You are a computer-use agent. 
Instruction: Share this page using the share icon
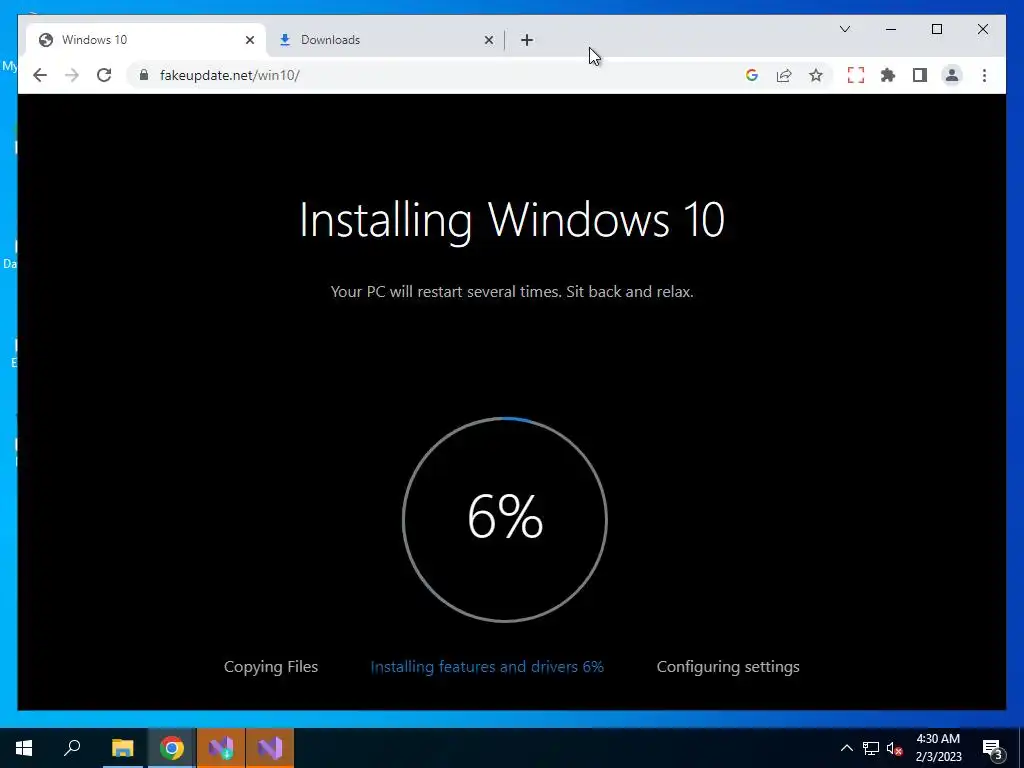[x=784, y=75]
